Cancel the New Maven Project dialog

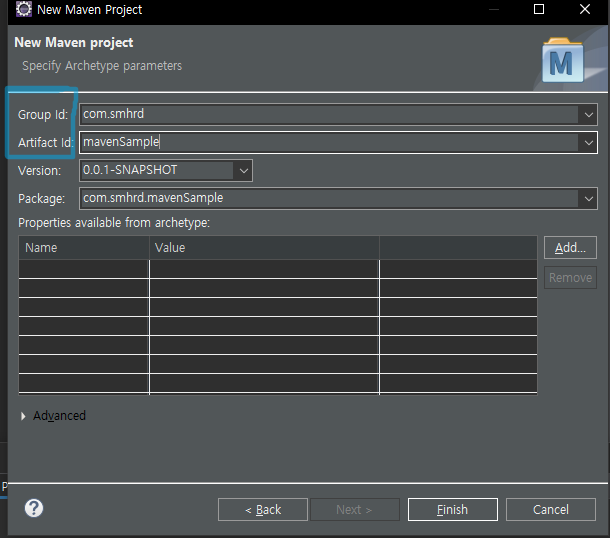(x=550, y=509)
